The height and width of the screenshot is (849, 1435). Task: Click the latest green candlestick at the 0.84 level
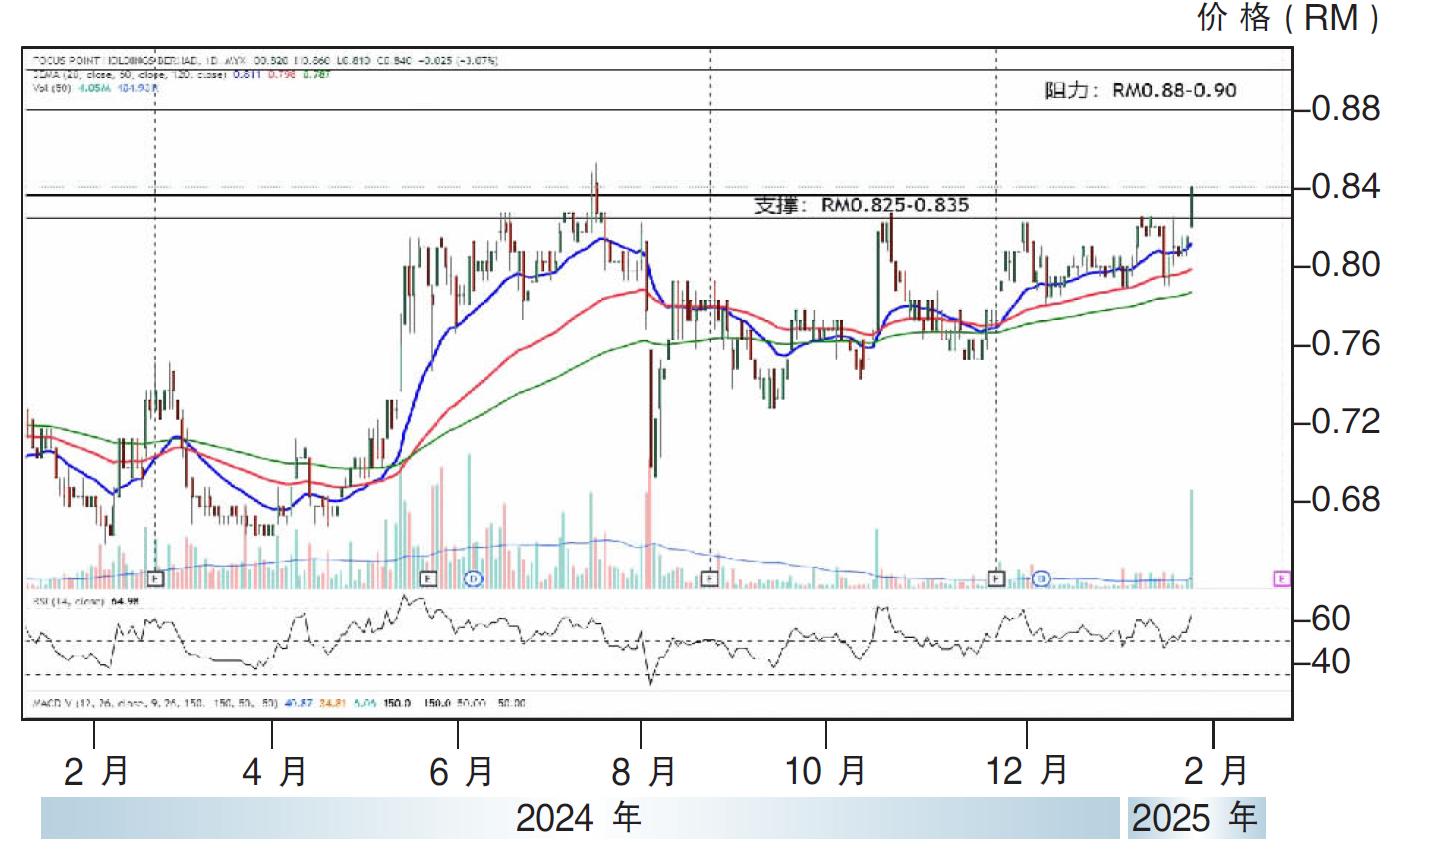coord(1191,207)
